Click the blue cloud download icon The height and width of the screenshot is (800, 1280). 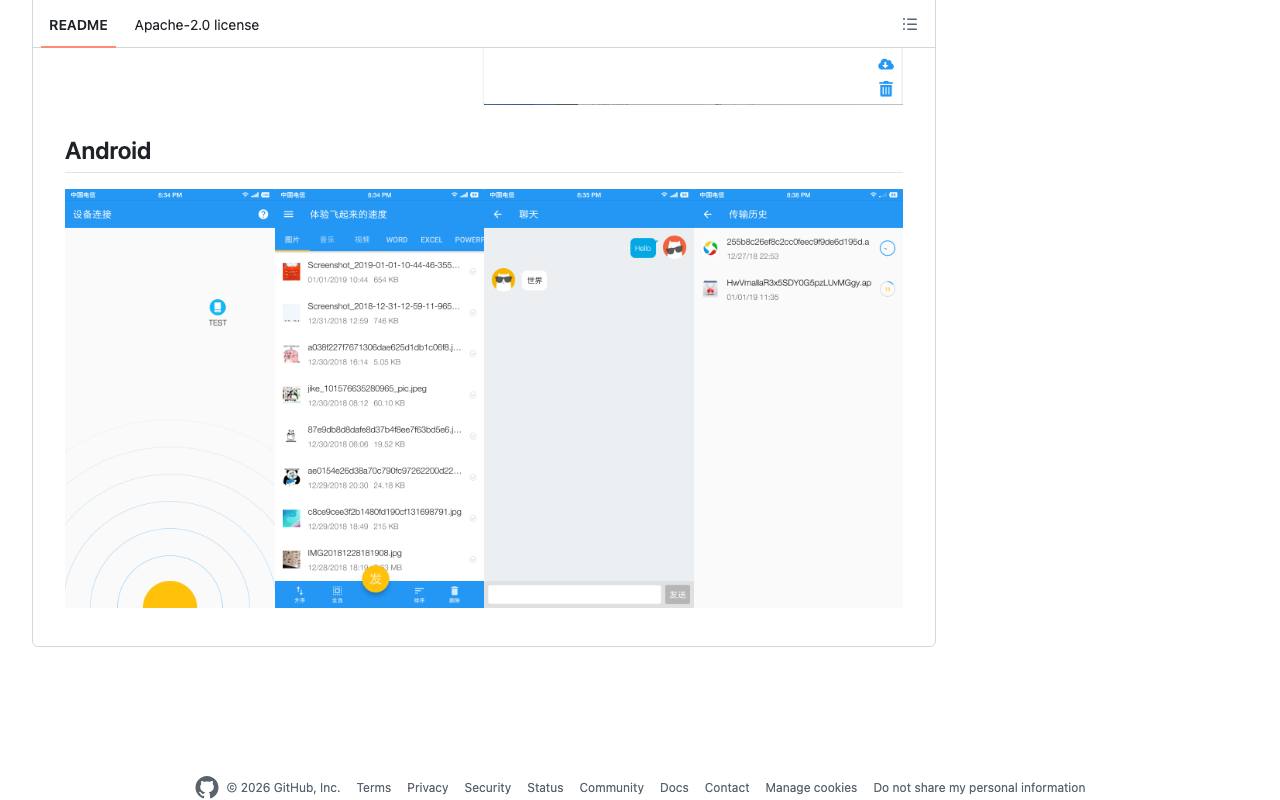[x=885, y=65]
